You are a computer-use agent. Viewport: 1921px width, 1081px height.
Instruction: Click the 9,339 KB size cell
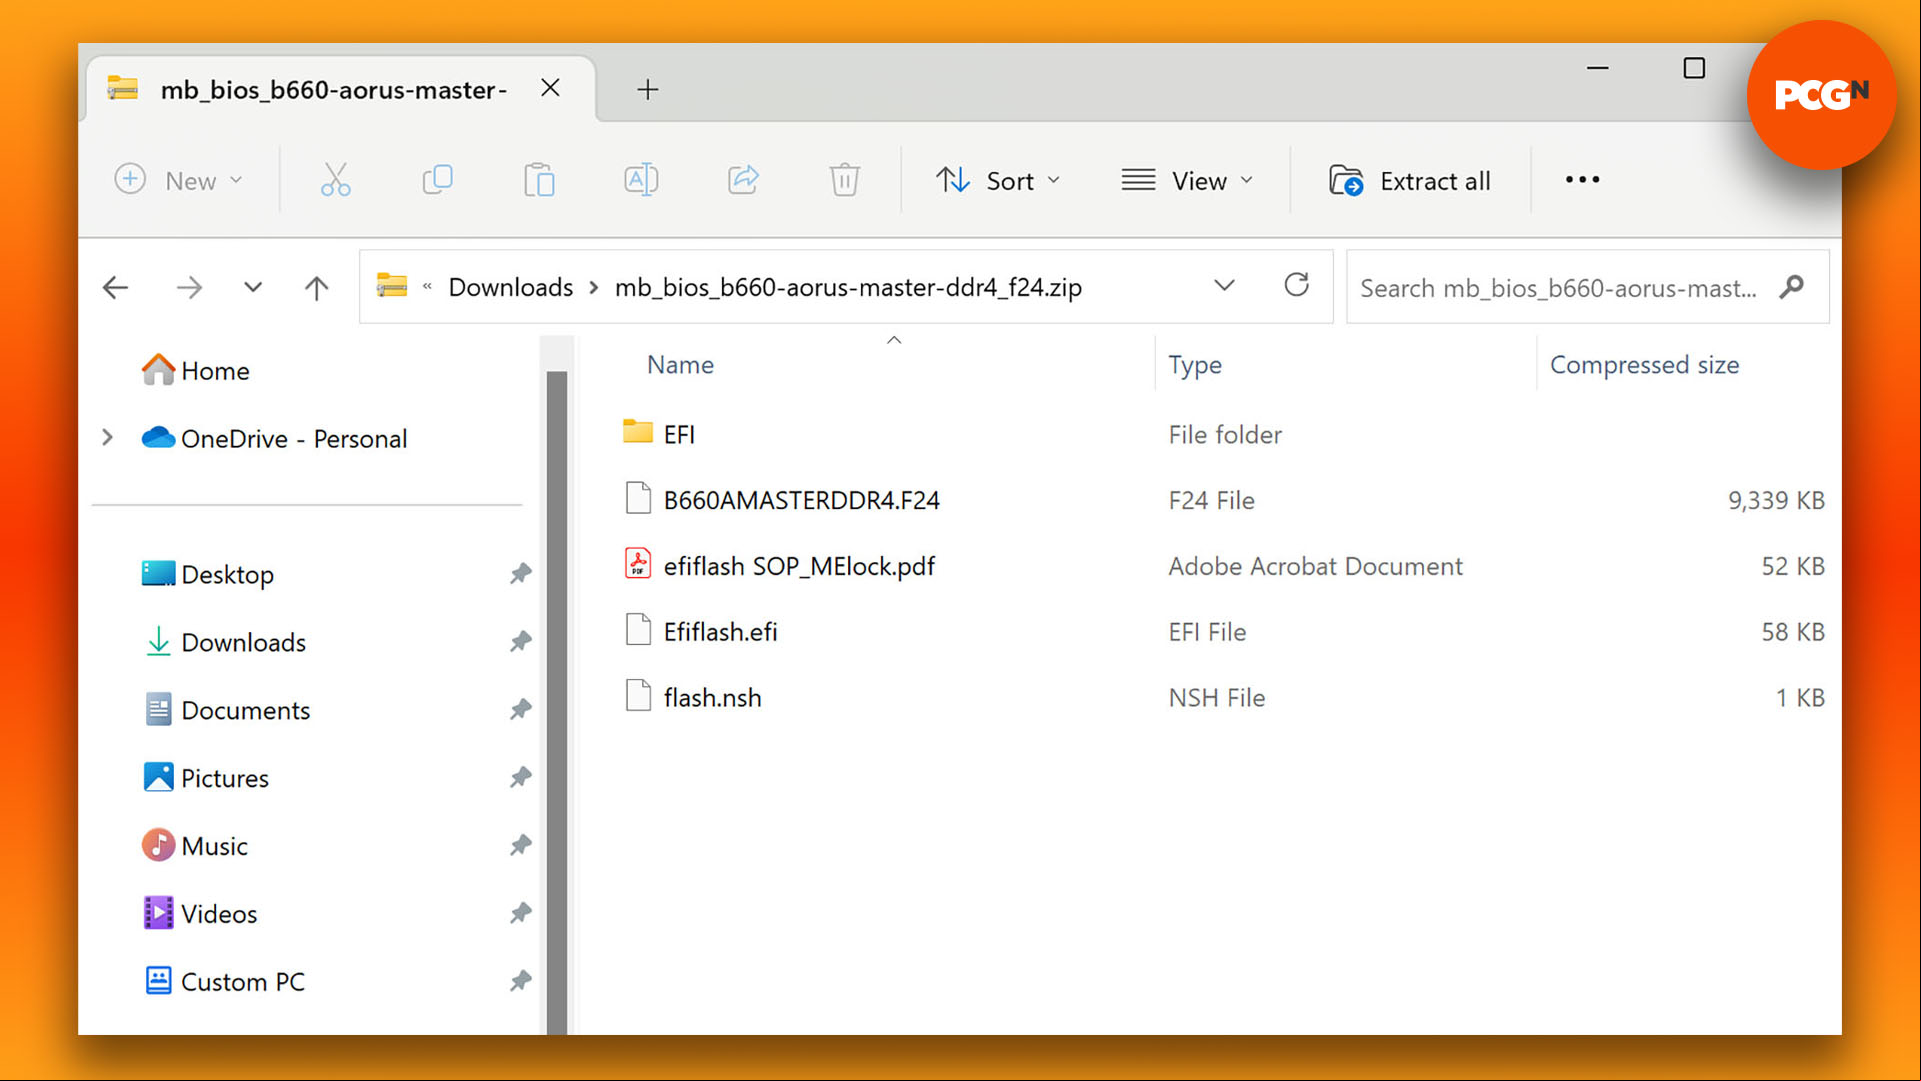tap(1776, 500)
